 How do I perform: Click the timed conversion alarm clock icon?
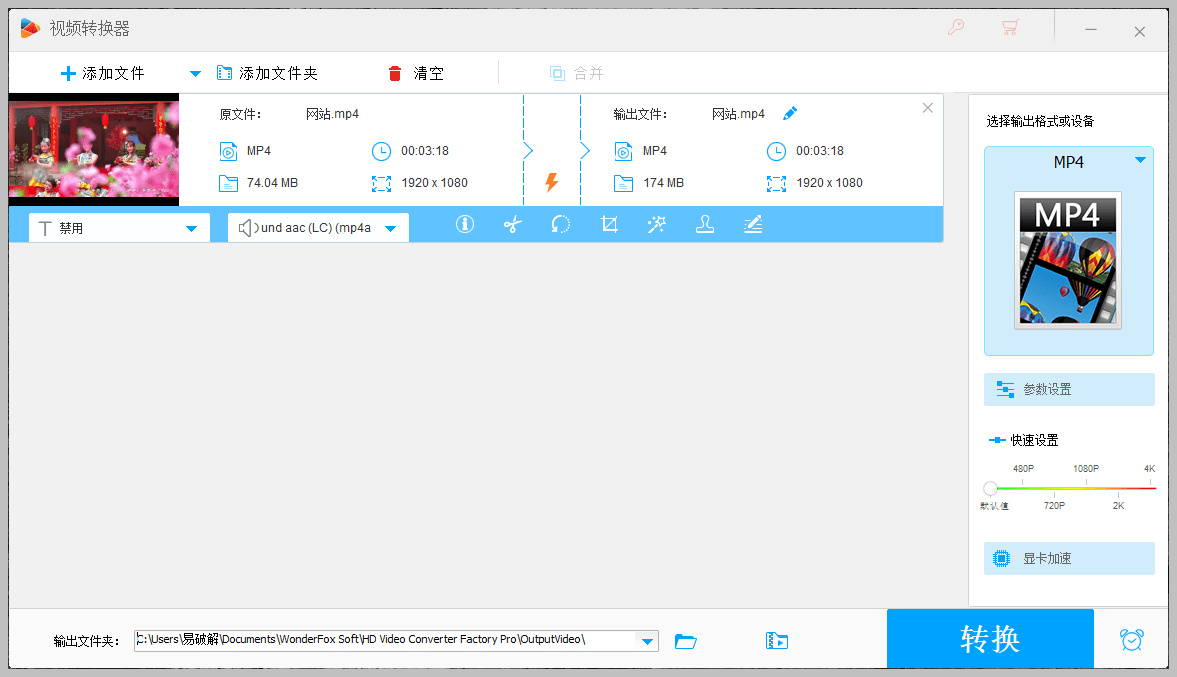pos(1131,638)
